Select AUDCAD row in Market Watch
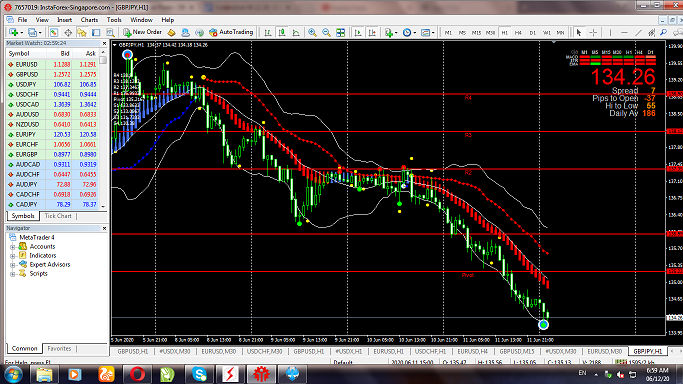 [53, 165]
